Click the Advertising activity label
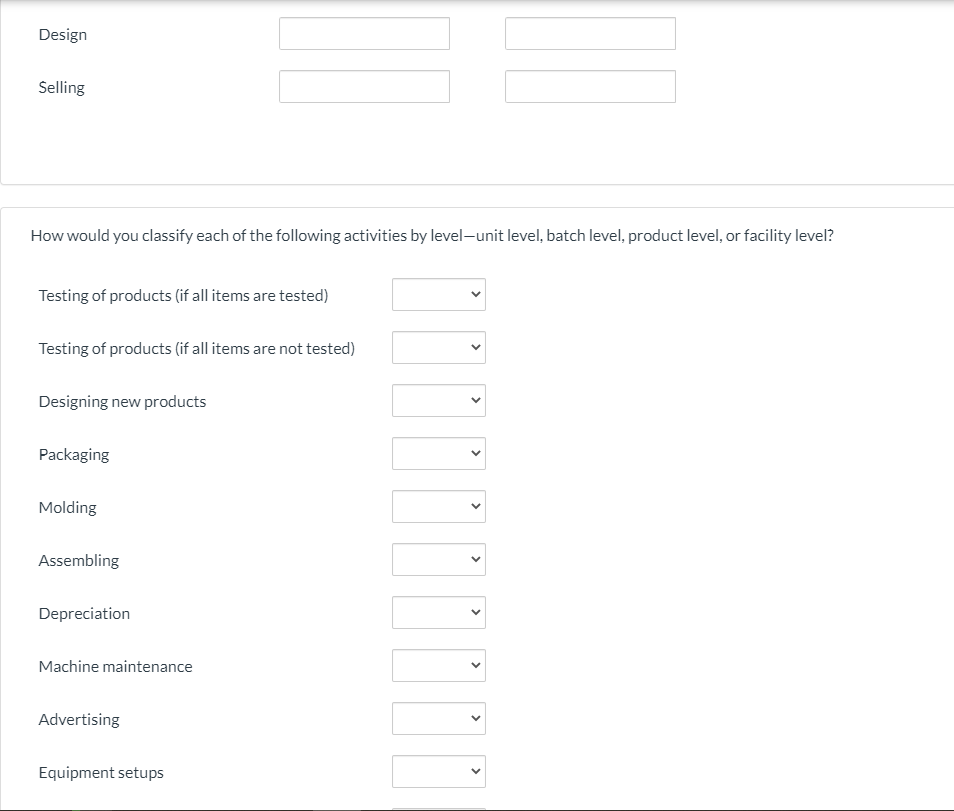The image size is (954, 811). coord(78,719)
